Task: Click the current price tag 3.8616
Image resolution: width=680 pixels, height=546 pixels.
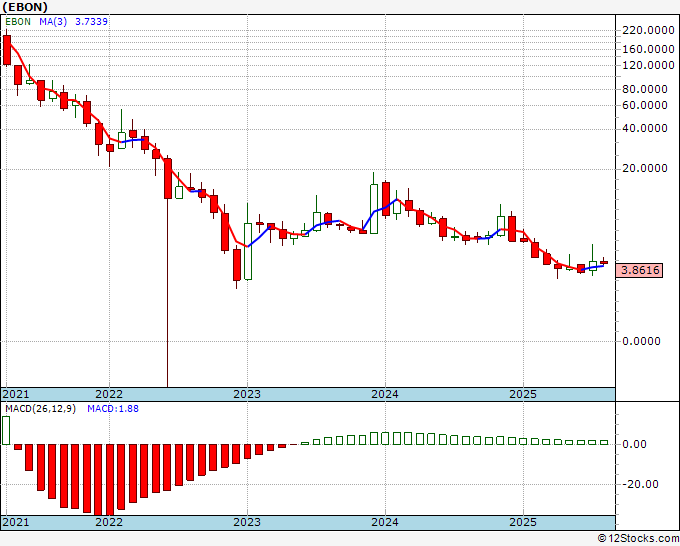Action: click(640, 270)
